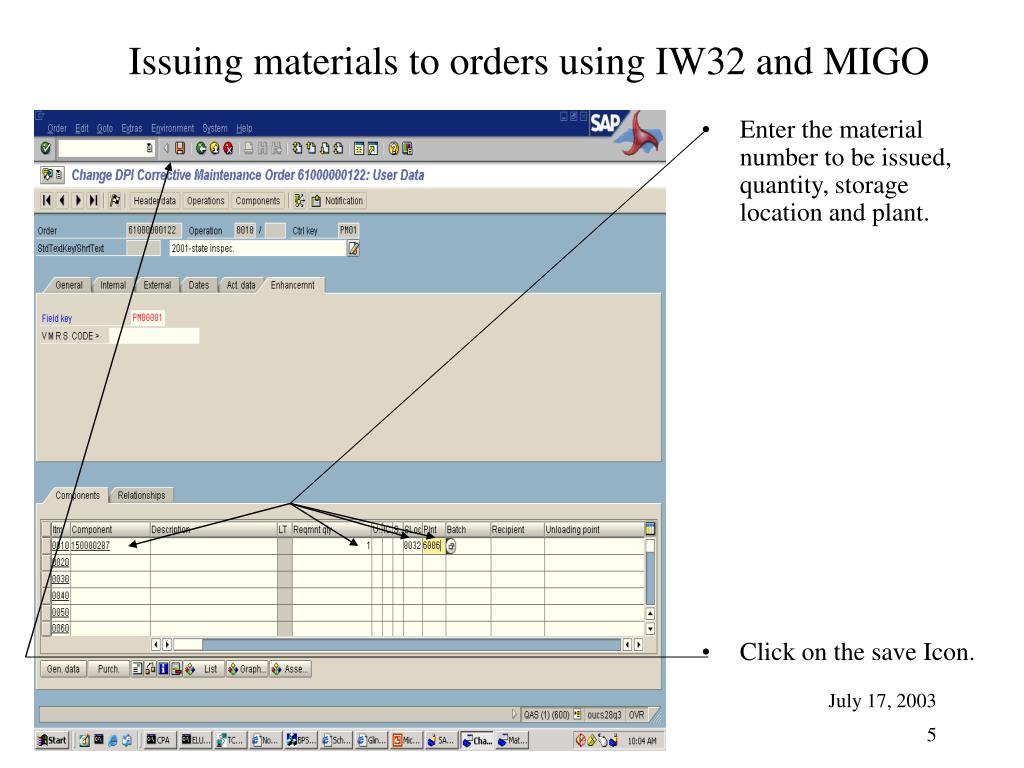
Task: Open the Extras menu
Action: [131, 129]
